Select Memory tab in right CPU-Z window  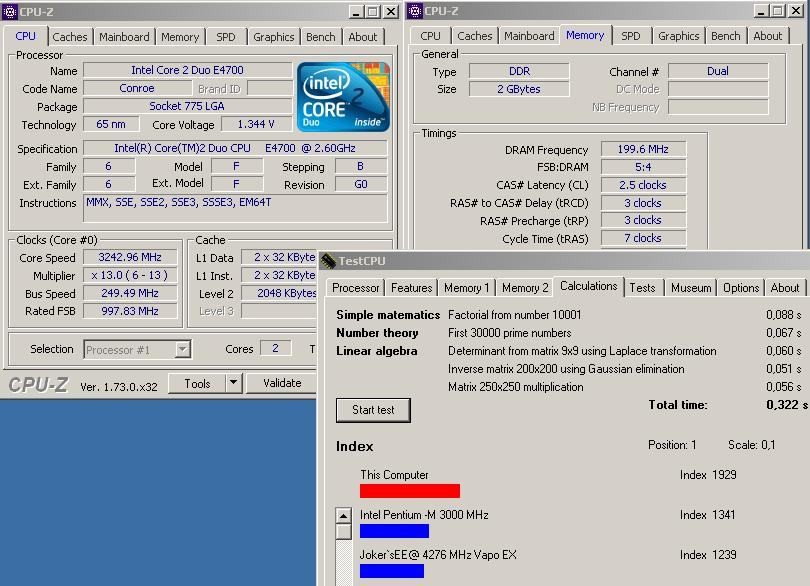[x=585, y=35]
